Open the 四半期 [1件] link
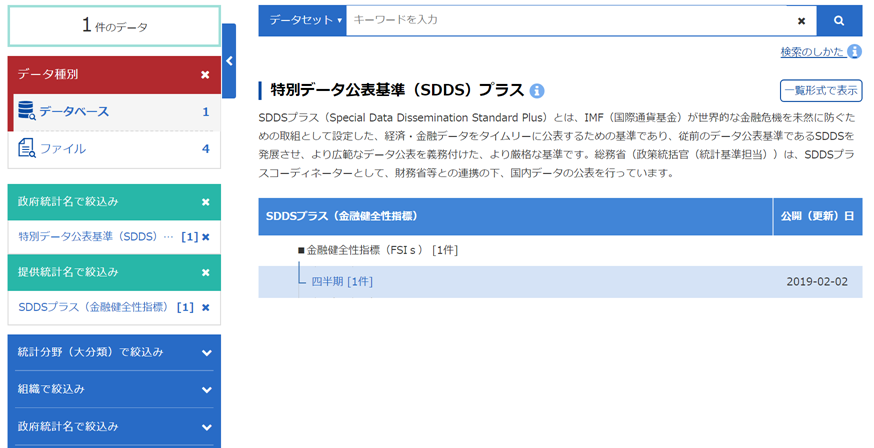The width and height of the screenshot is (874, 448). [x=342, y=282]
